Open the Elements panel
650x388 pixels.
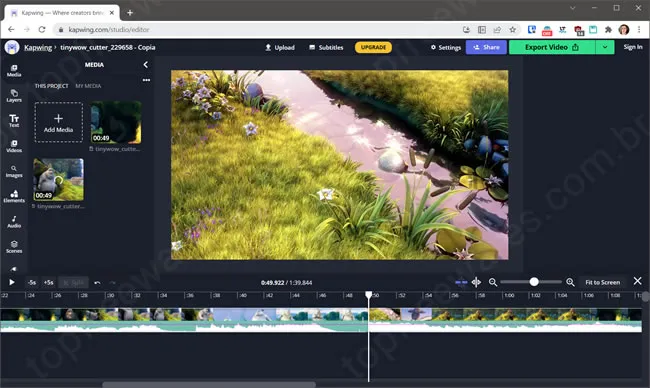(14, 196)
